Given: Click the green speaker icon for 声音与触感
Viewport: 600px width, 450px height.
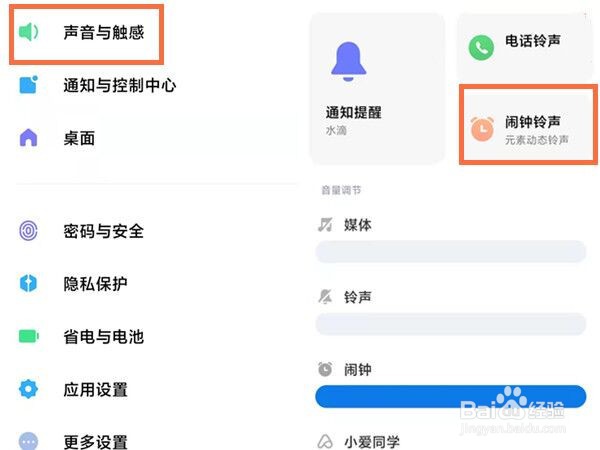Looking at the screenshot, I should click(x=28, y=31).
